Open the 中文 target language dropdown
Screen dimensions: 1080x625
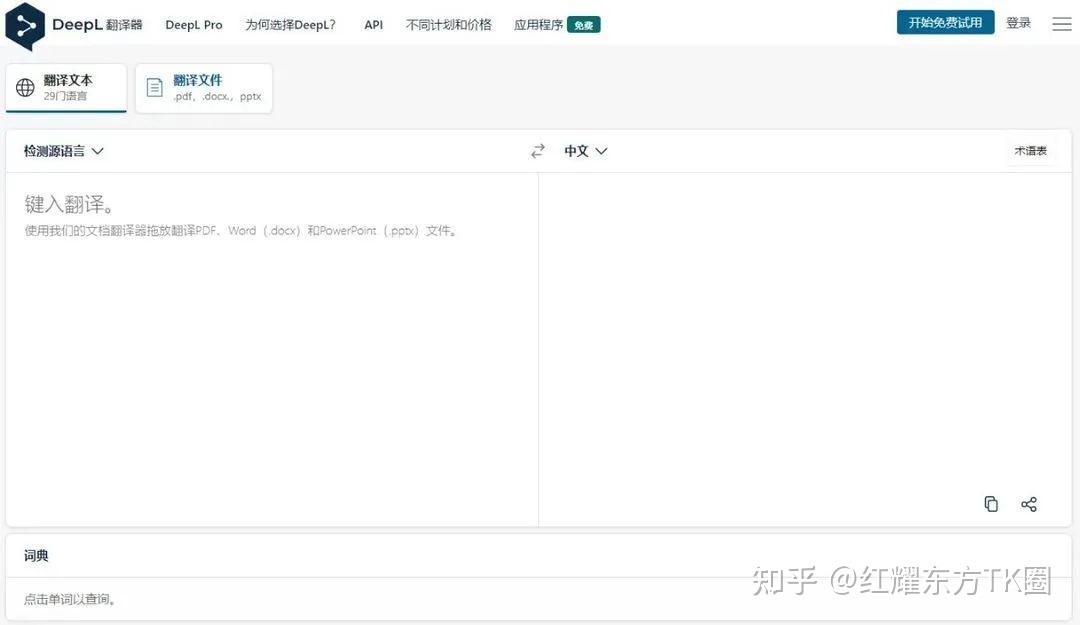[x=586, y=151]
